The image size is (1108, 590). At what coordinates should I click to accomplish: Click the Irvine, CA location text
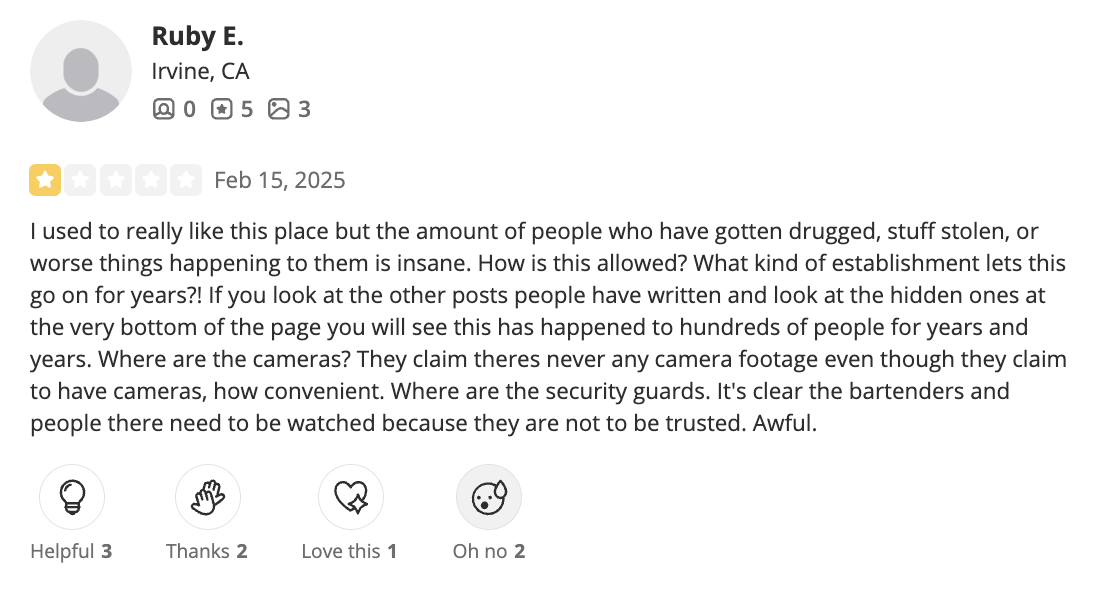200,72
